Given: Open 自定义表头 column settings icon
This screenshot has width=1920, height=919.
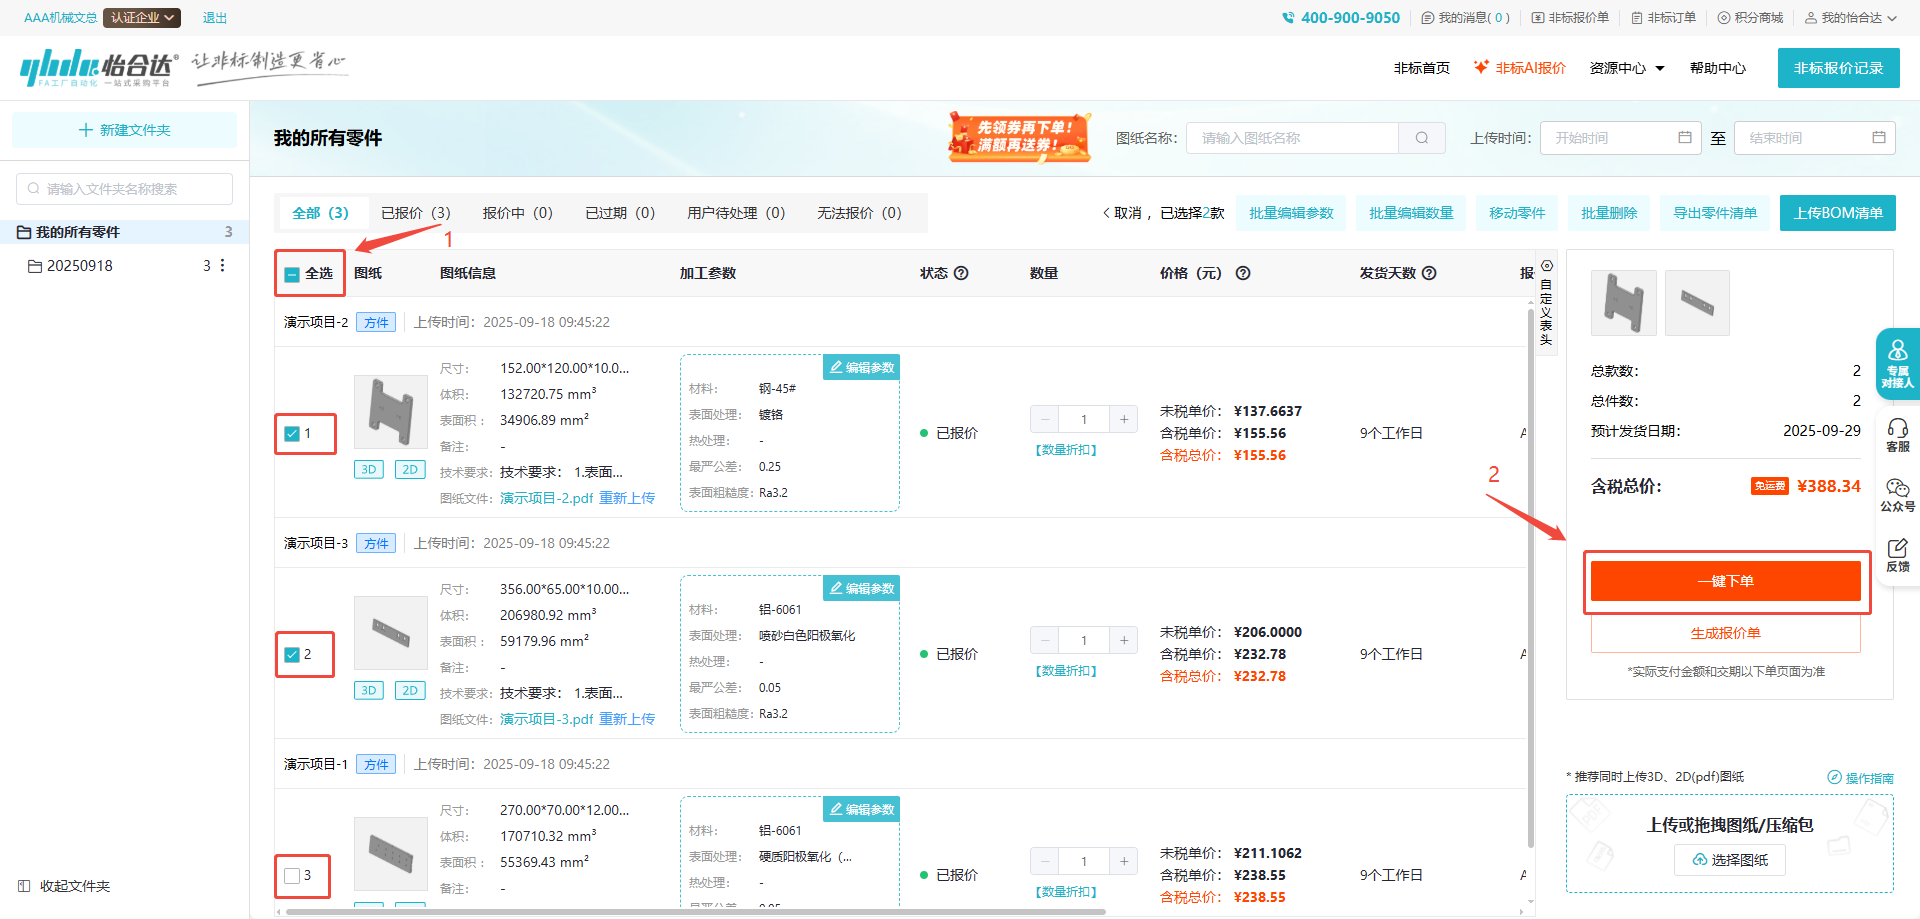Looking at the screenshot, I should pyautogui.click(x=1546, y=266).
